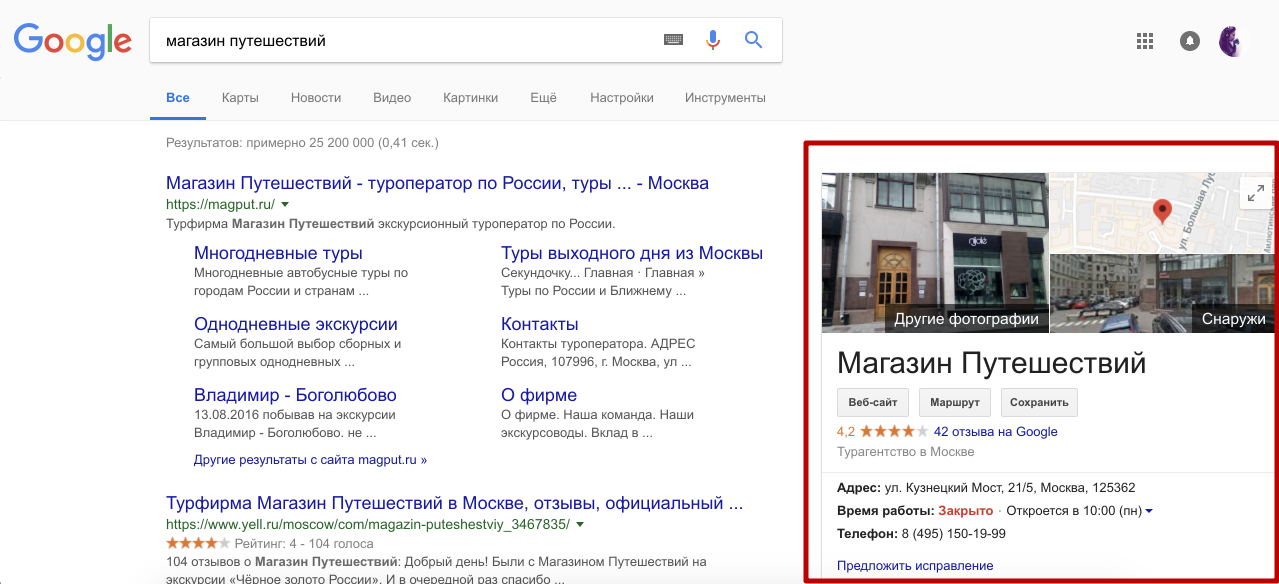The height and width of the screenshot is (584, 1279).
Task: Open the 42 отзыва на Google link
Action: (x=995, y=432)
